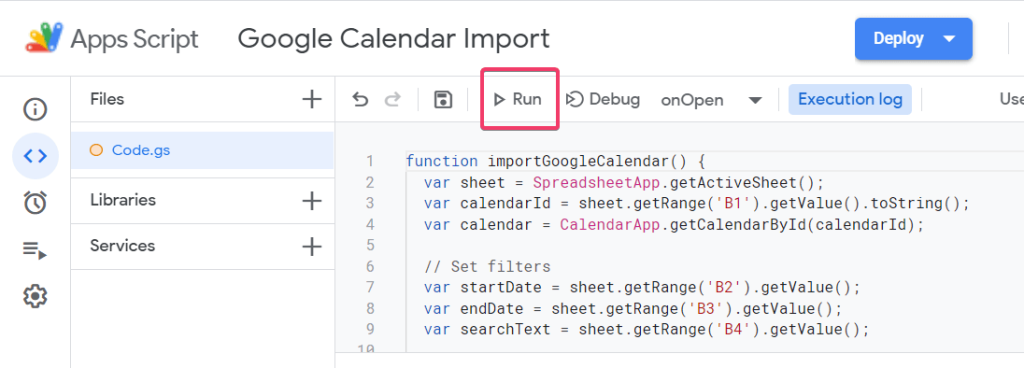
Task: Add a new file with plus icon
Action: pyautogui.click(x=312, y=99)
